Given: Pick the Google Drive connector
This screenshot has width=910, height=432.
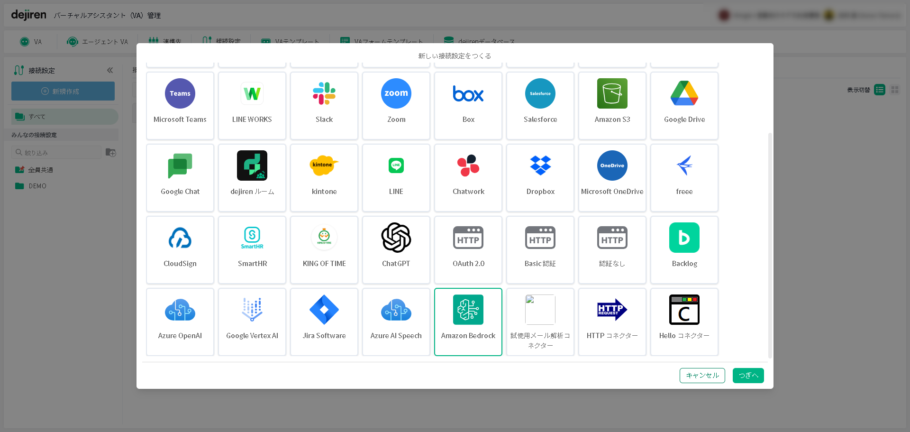Looking at the screenshot, I should tap(684, 106).
